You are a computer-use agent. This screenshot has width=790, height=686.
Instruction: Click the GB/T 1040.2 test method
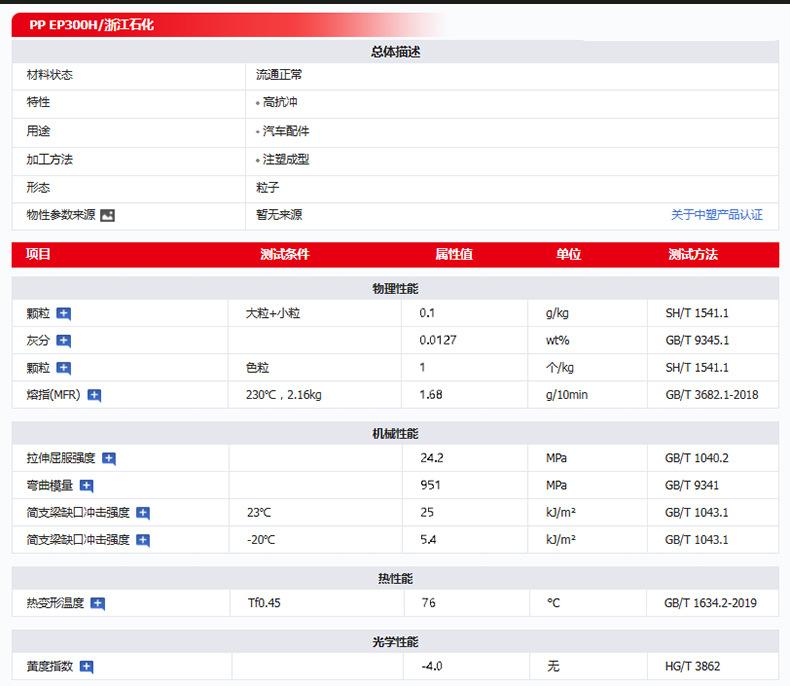[697, 458]
